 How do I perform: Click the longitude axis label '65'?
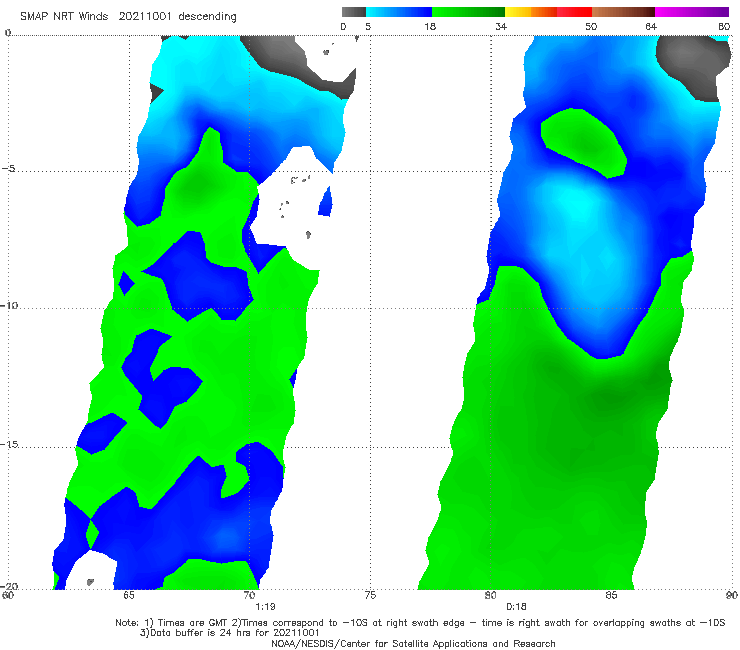click(128, 595)
